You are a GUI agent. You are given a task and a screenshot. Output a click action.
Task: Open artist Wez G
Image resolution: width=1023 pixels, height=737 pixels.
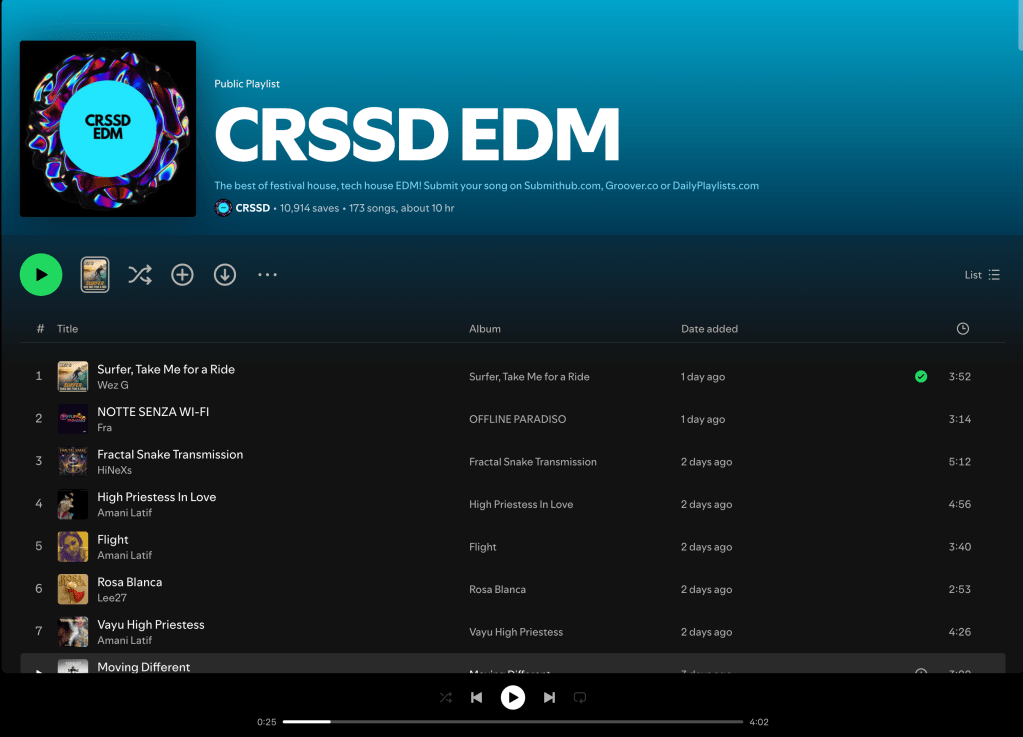[x=113, y=385]
